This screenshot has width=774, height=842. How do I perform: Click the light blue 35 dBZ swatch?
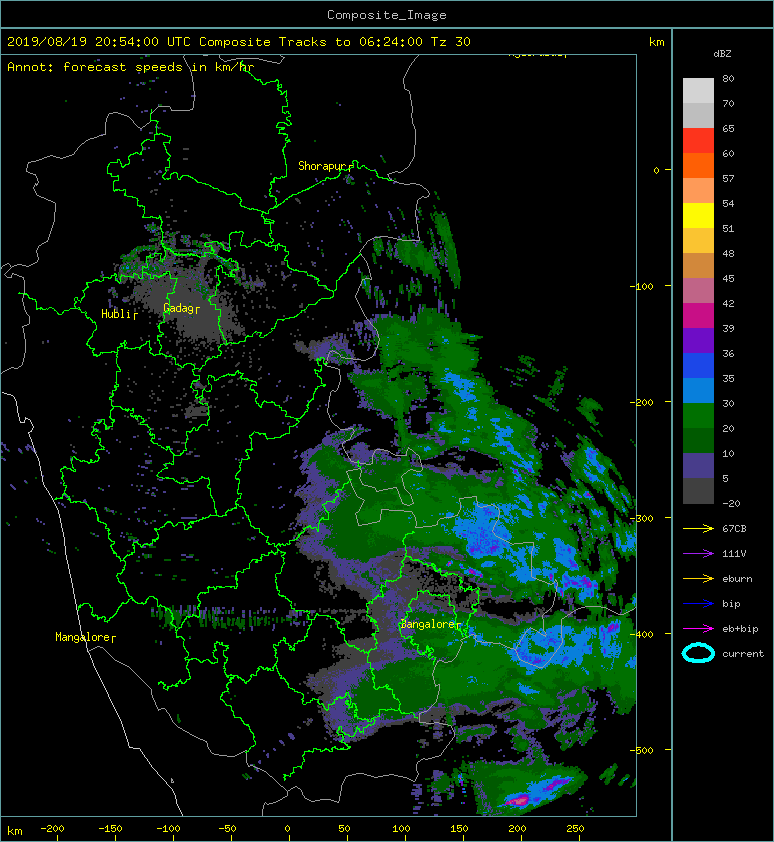698,391
